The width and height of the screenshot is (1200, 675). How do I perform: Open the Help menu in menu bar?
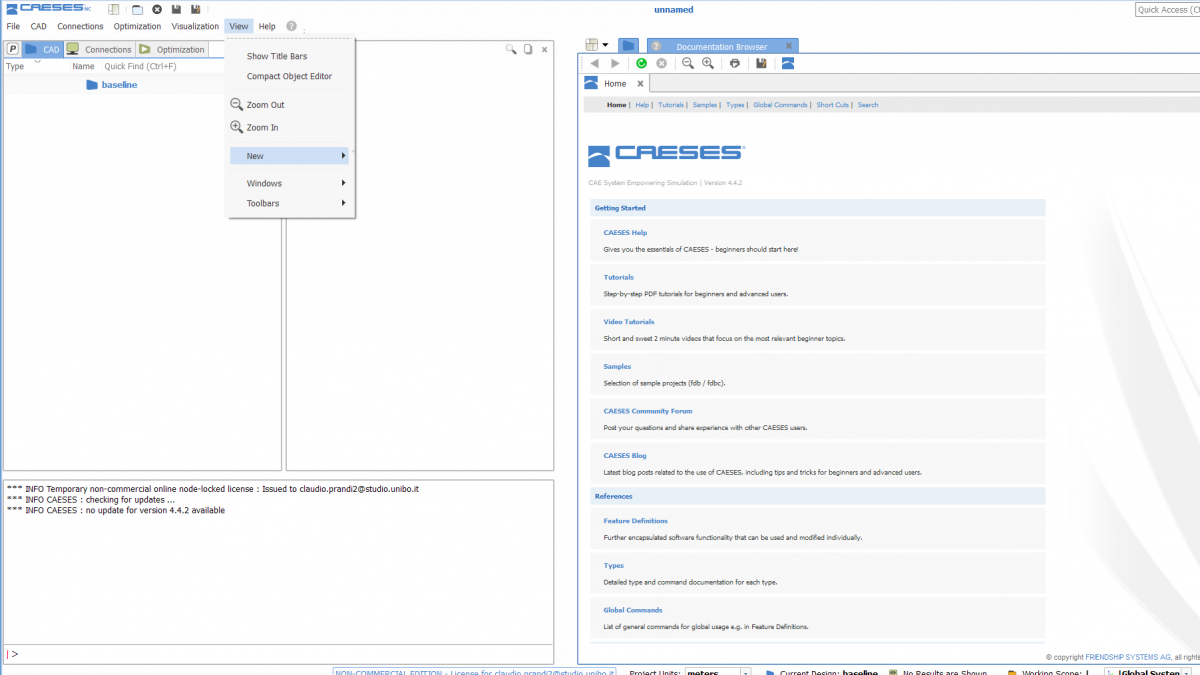coord(267,26)
